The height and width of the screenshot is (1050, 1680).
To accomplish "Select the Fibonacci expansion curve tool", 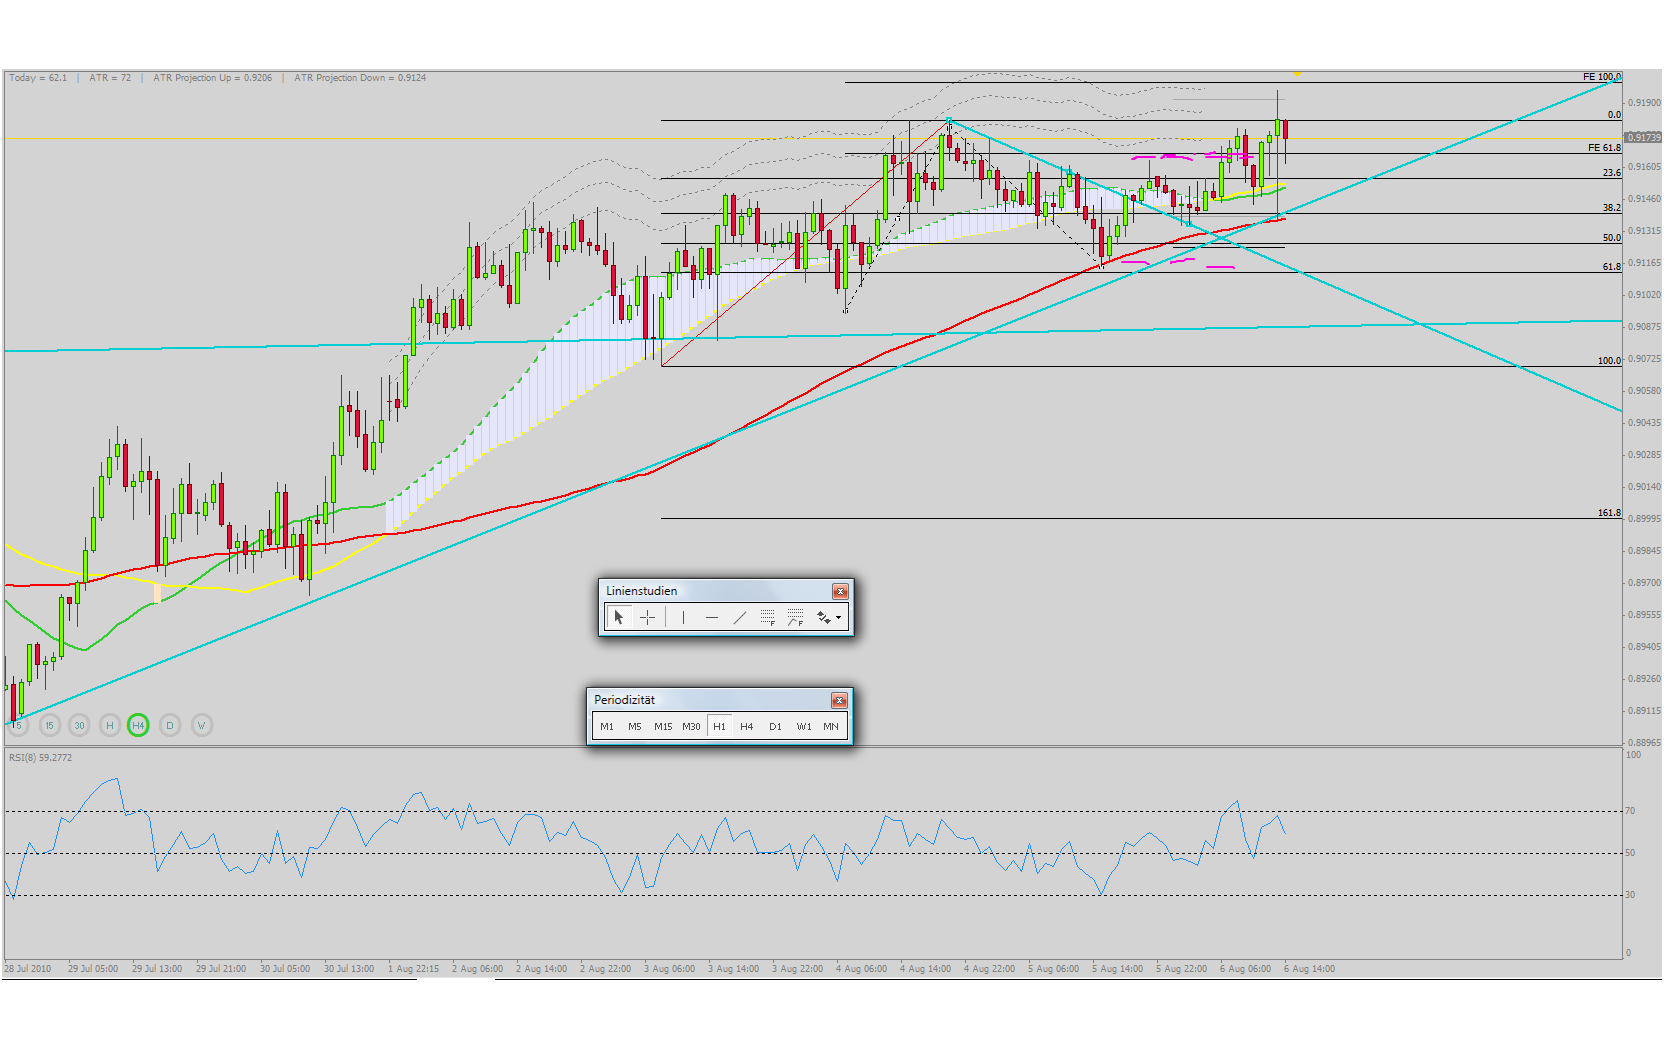I will 795,617.
